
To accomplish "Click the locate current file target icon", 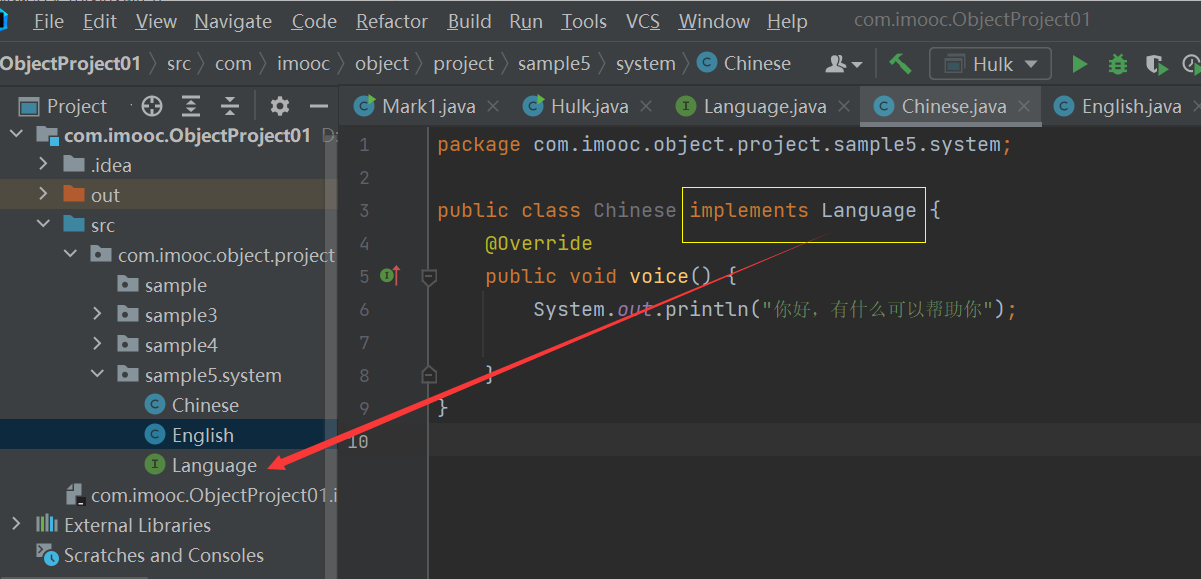I will (x=152, y=106).
